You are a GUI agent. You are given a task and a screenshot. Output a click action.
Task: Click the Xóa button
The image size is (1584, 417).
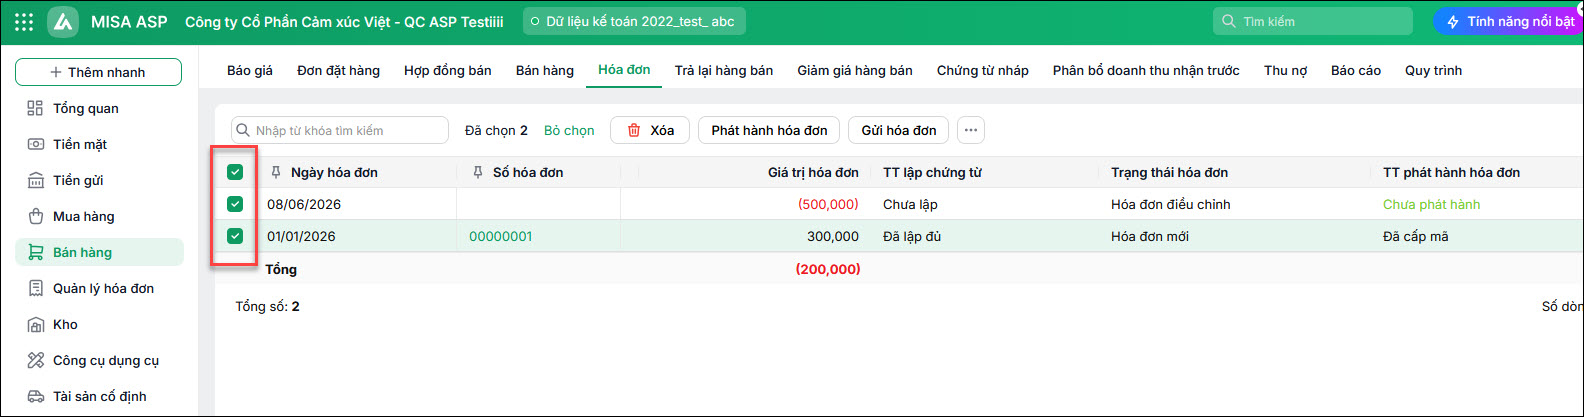(x=650, y=130)
